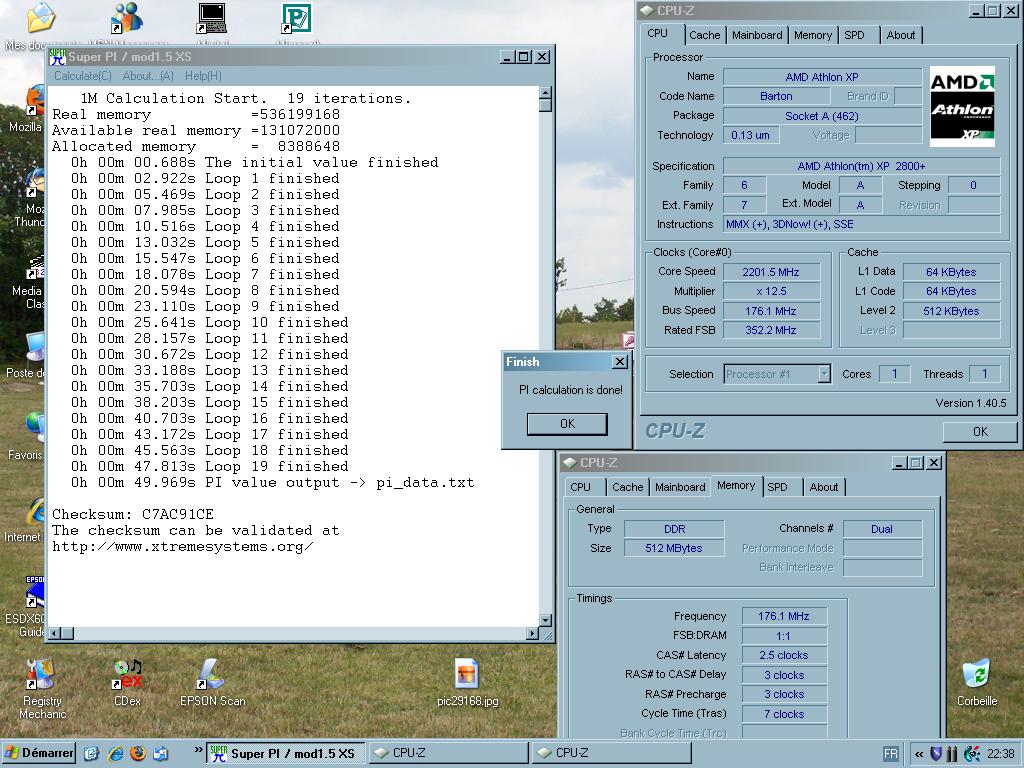Click the memory Size 512 MBytes value
Screen dimensions: 1024x768
(x=673, y=548)
